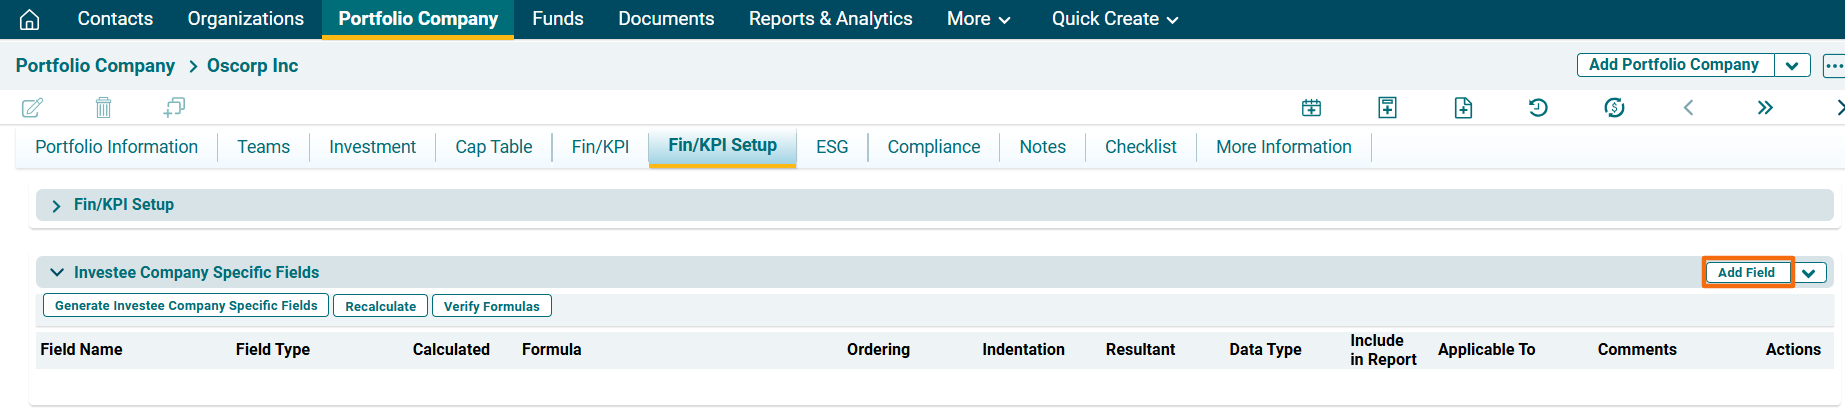
Task: Click the trash delete icon
Action: [103, 107]
